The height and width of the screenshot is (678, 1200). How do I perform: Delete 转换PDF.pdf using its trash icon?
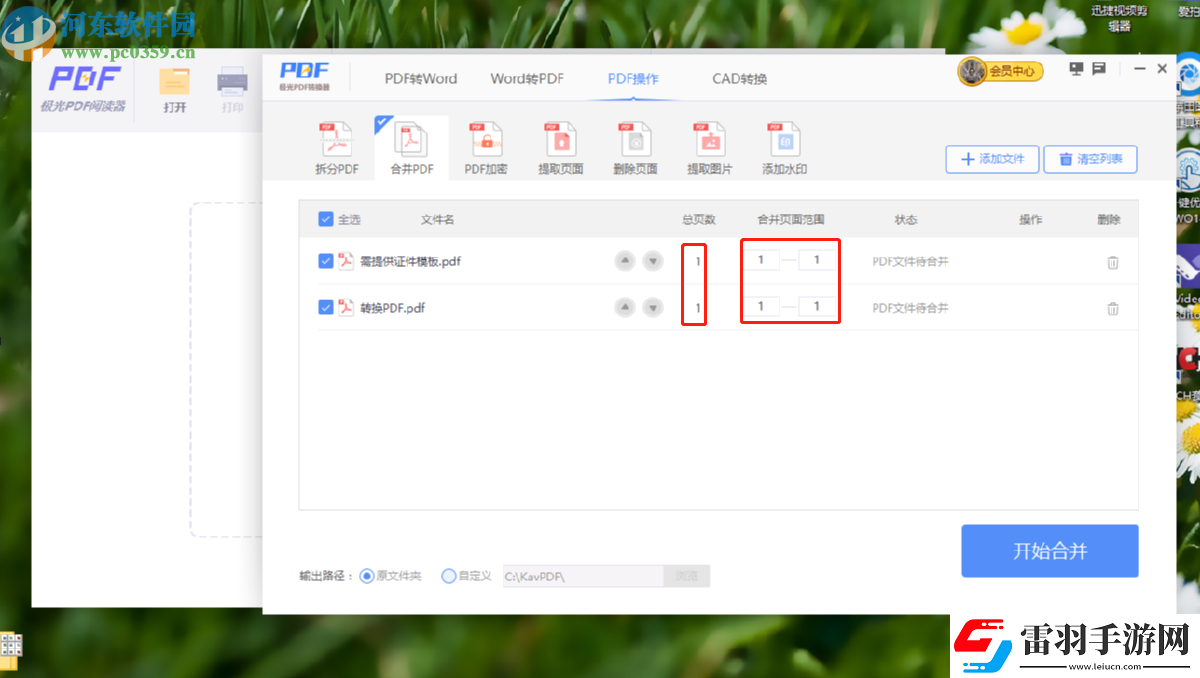coord(1113,308)
